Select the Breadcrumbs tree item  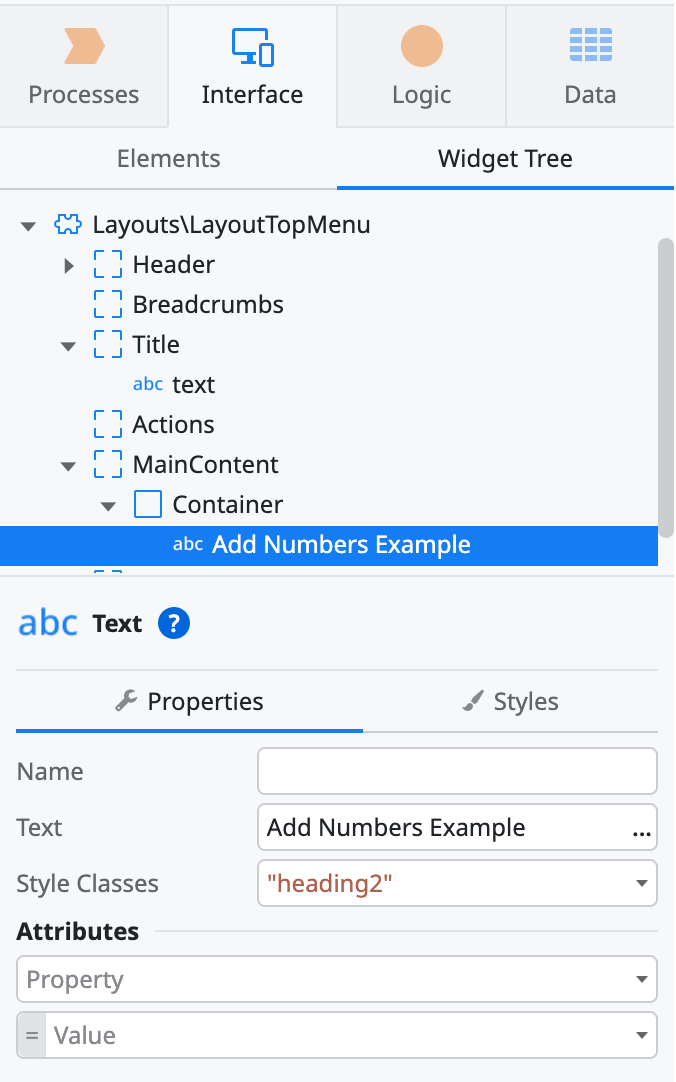click(x=208, y=304)
